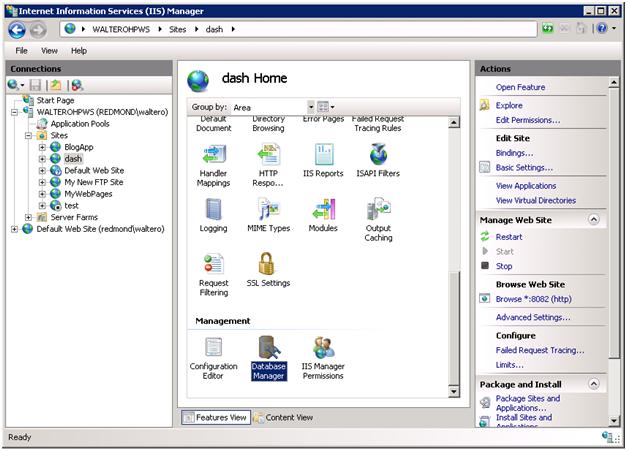Click the status bar network icon

(x=608, y=437)
